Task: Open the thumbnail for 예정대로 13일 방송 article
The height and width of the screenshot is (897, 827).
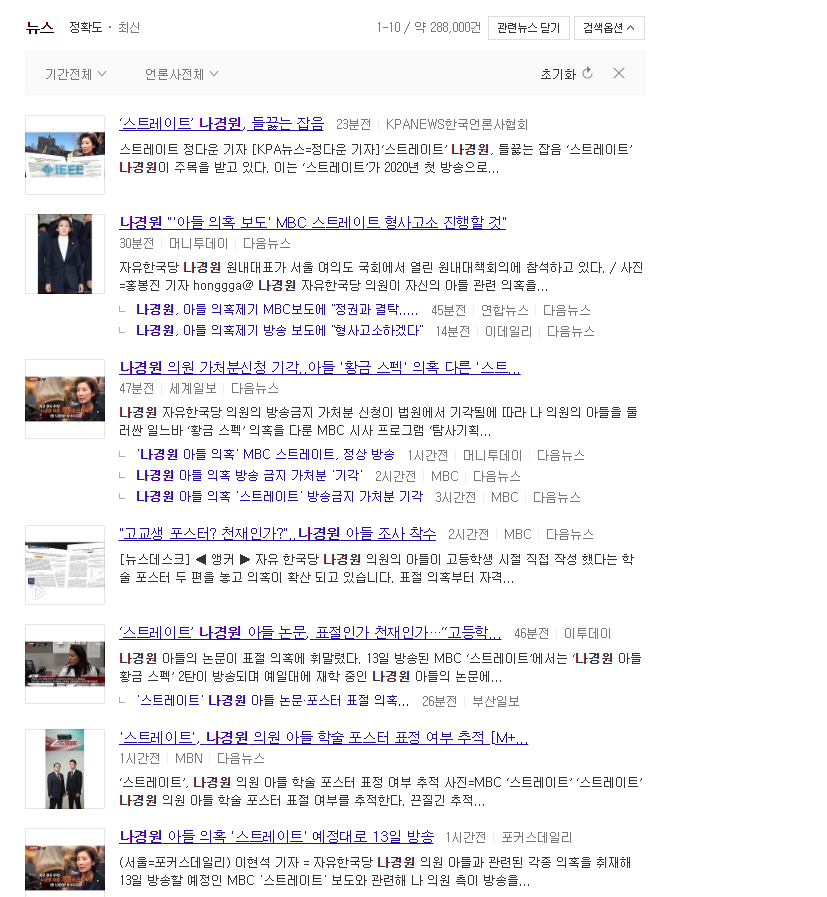Action: pyautogui.click(x=65, y=863)
